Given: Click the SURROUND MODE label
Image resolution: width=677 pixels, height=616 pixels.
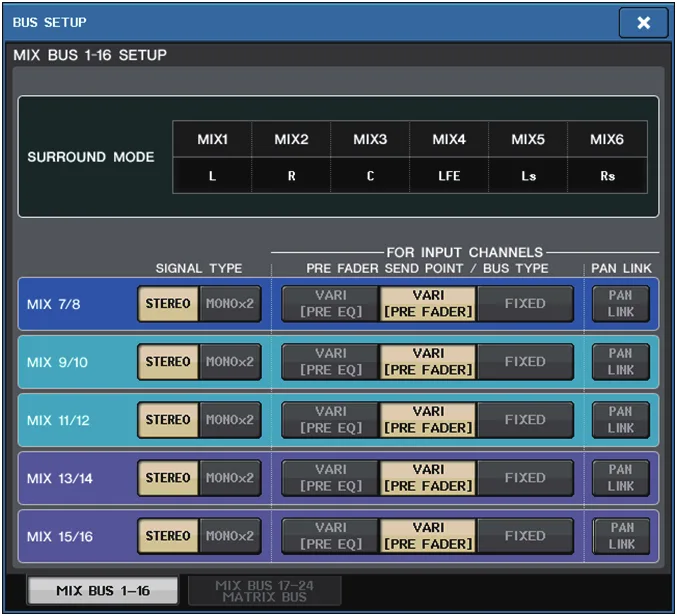Looking at the screenshot, I should tap(91, 157).
